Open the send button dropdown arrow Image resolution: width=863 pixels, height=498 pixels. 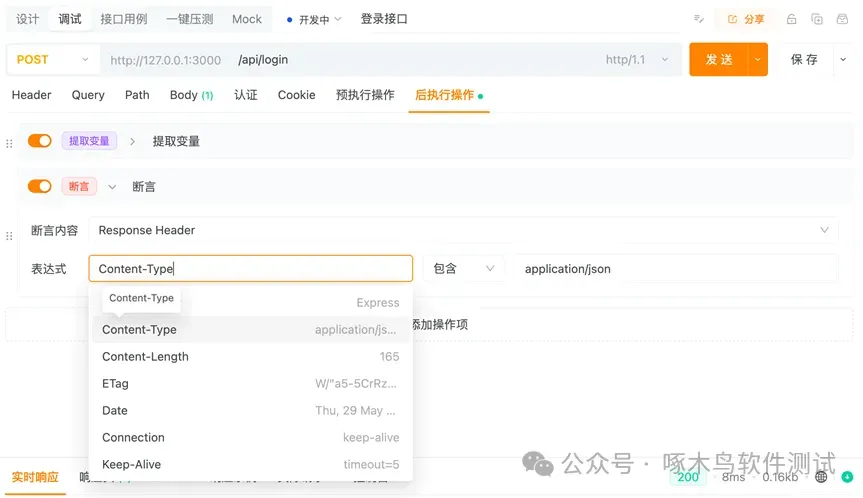point(758,59)
